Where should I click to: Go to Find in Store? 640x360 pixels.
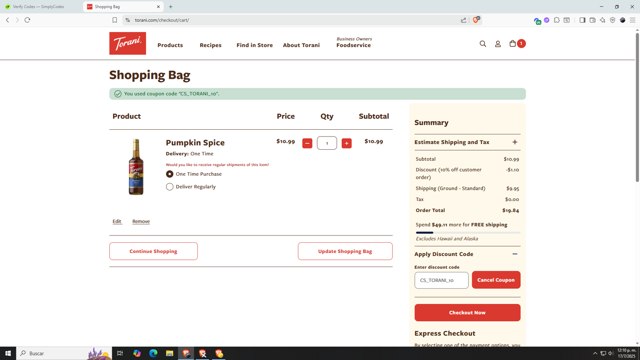[x=254, y=45]
